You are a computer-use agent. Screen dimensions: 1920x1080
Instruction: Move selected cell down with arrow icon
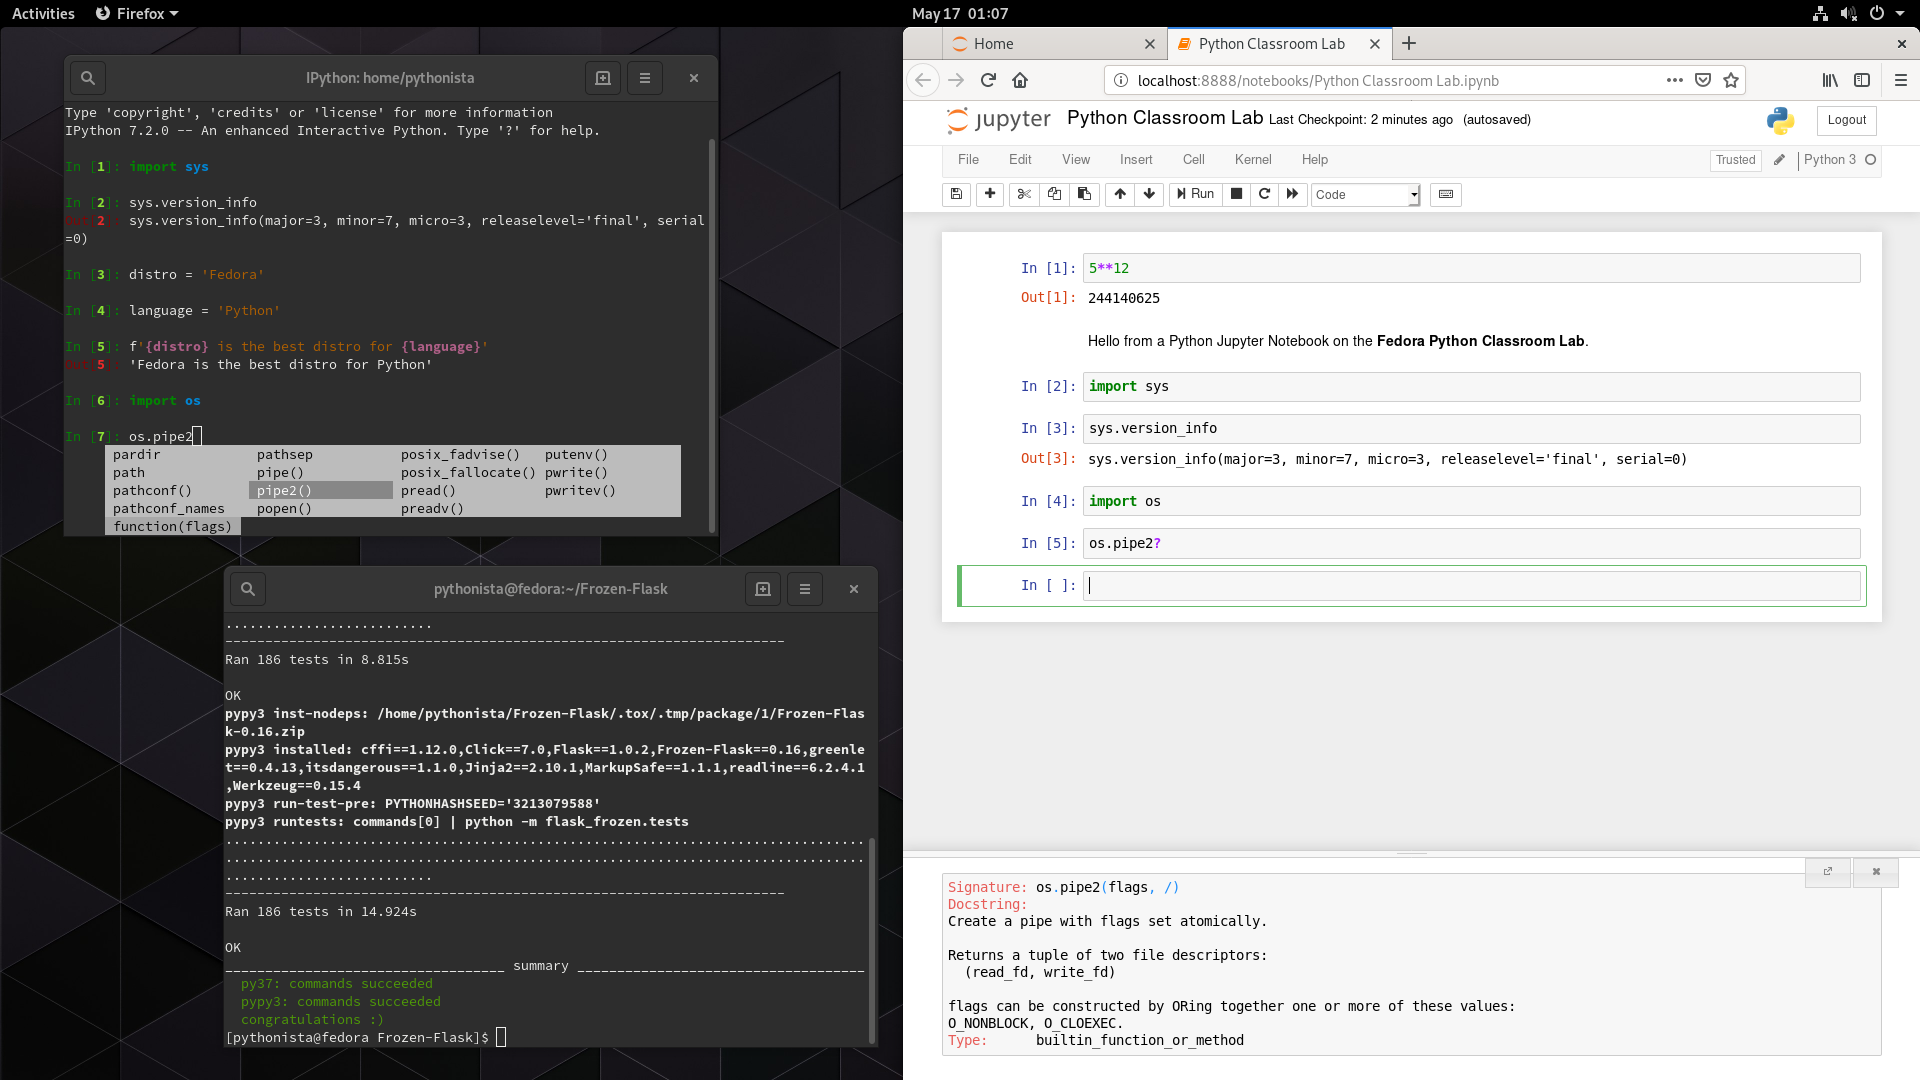[1149, 194]
